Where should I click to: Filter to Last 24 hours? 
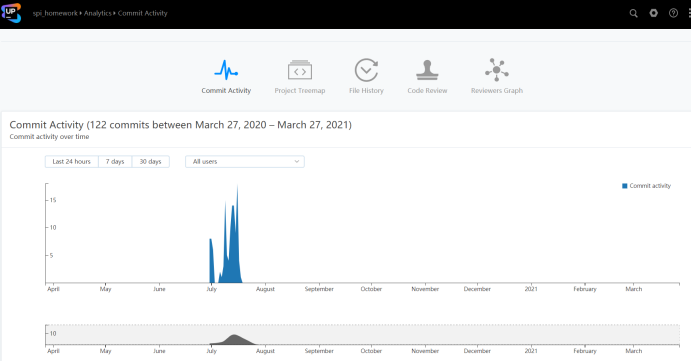(x=71, y=162)
